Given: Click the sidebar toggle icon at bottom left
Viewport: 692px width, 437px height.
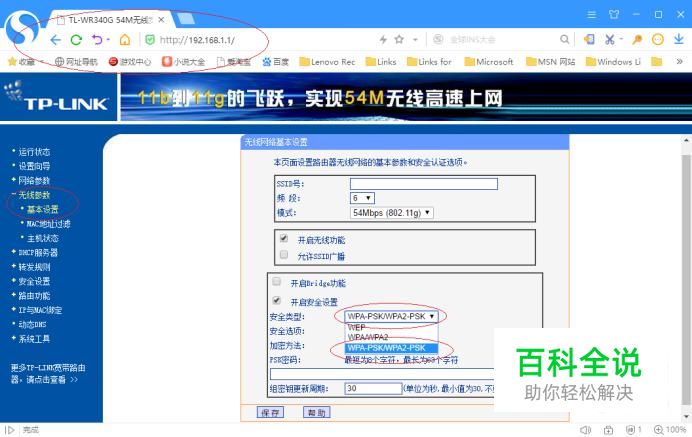Looking at the screenshot, I should (x=10, y=429).
